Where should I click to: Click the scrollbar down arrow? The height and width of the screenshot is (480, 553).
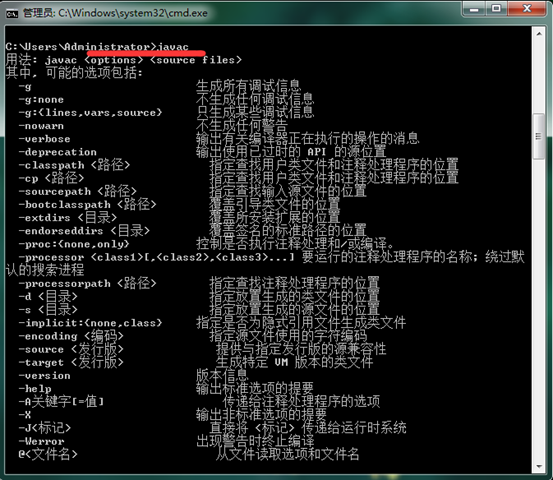point(539,467)
